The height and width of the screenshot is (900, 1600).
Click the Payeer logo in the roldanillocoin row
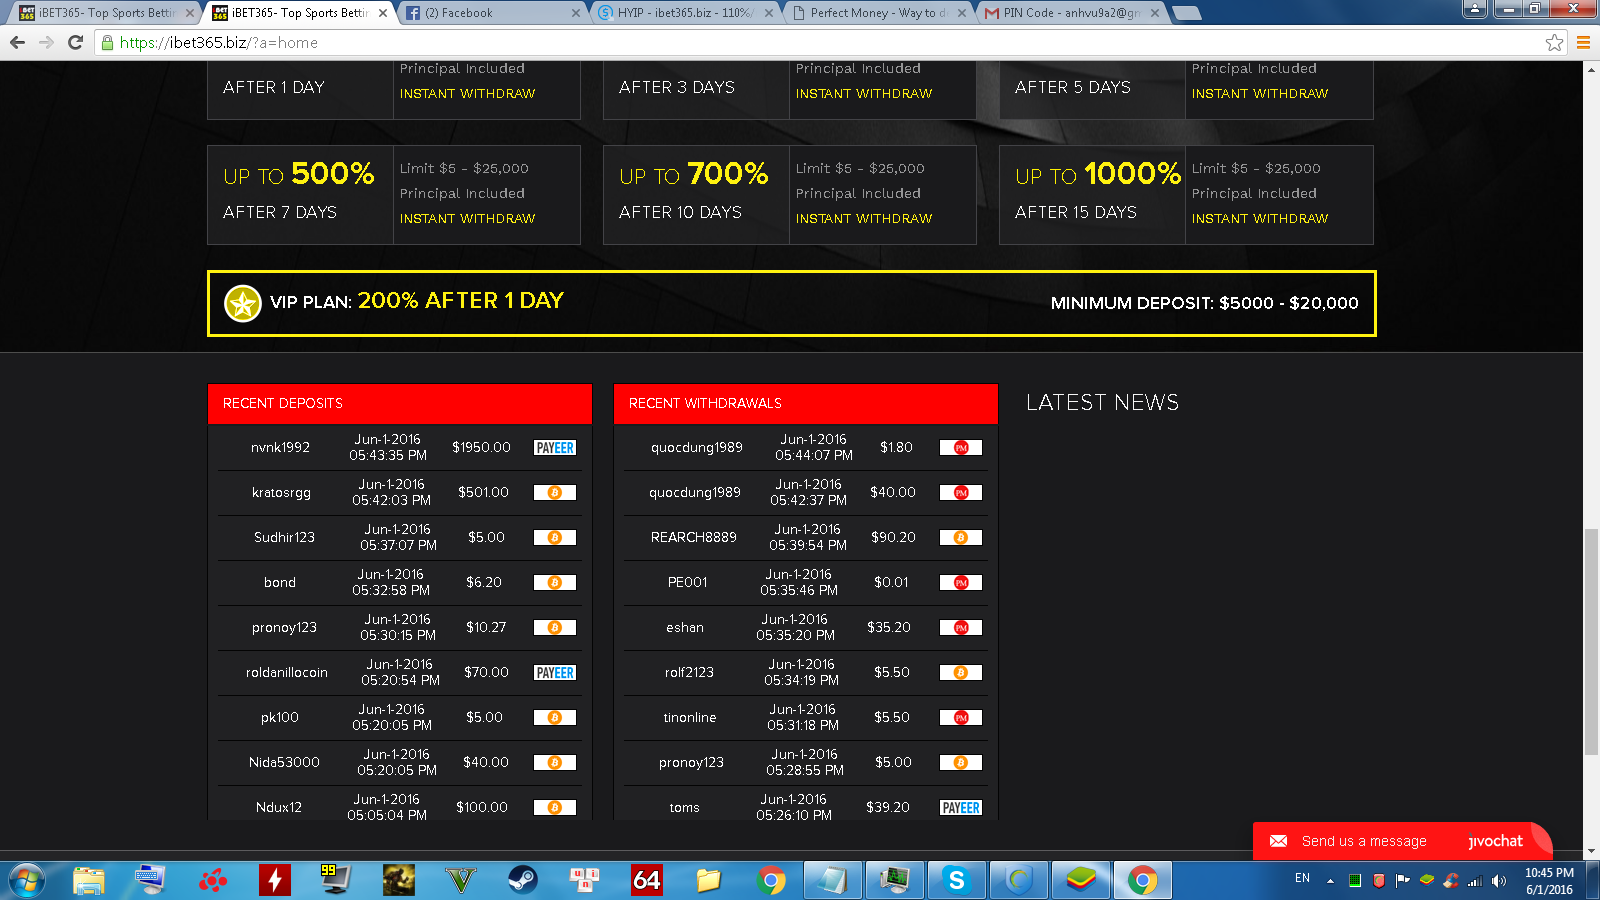[x=555, y=673]
